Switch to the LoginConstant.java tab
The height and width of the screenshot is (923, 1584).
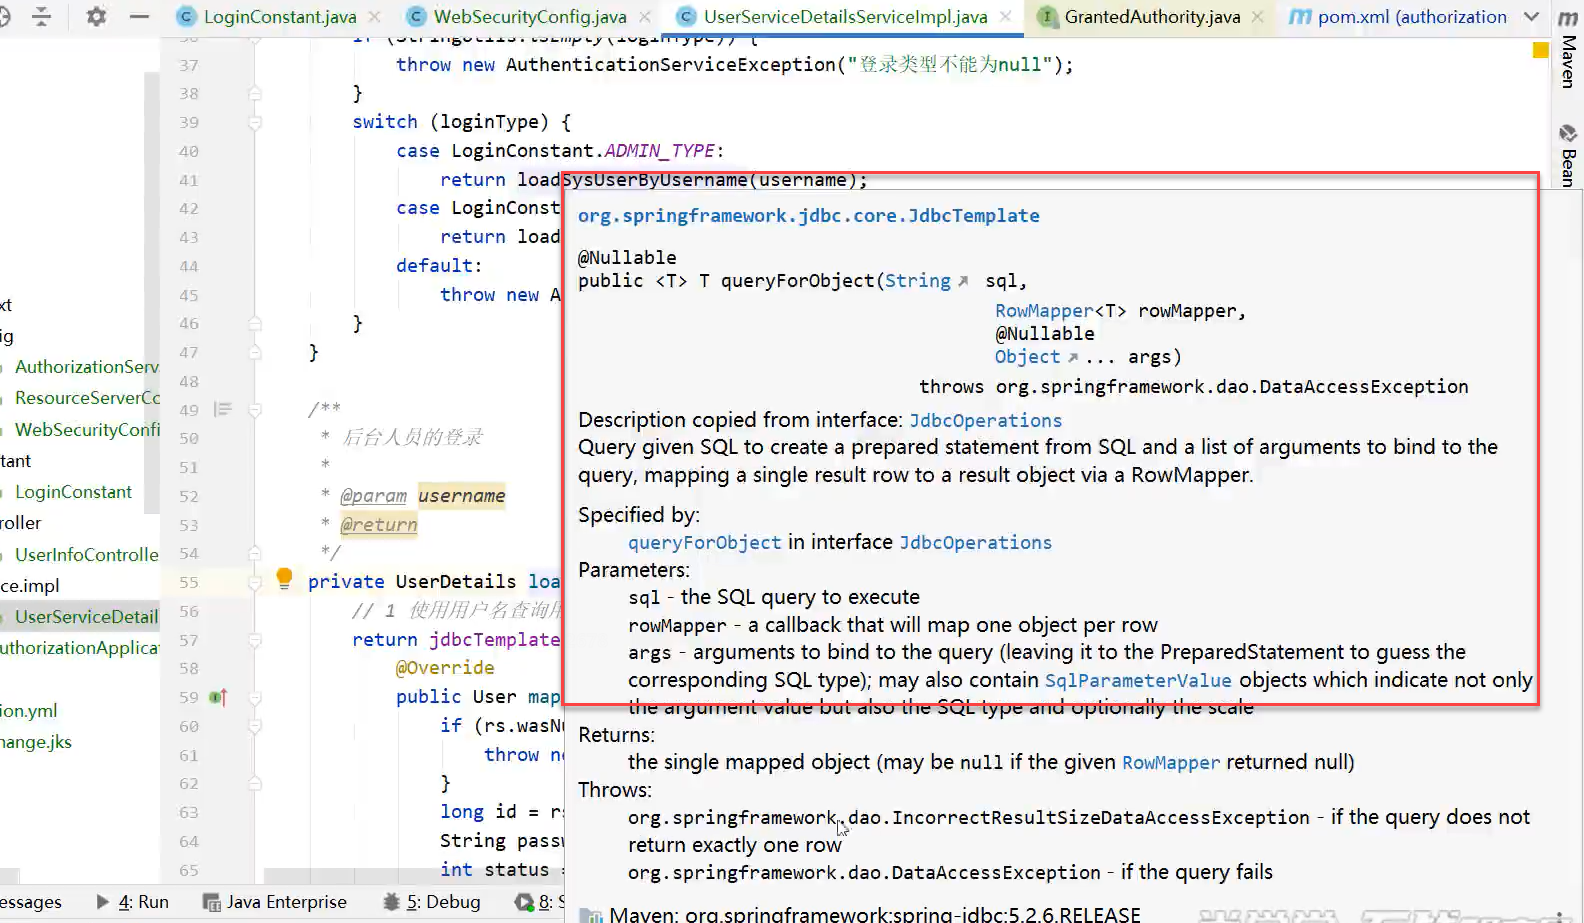coord(280,17)
